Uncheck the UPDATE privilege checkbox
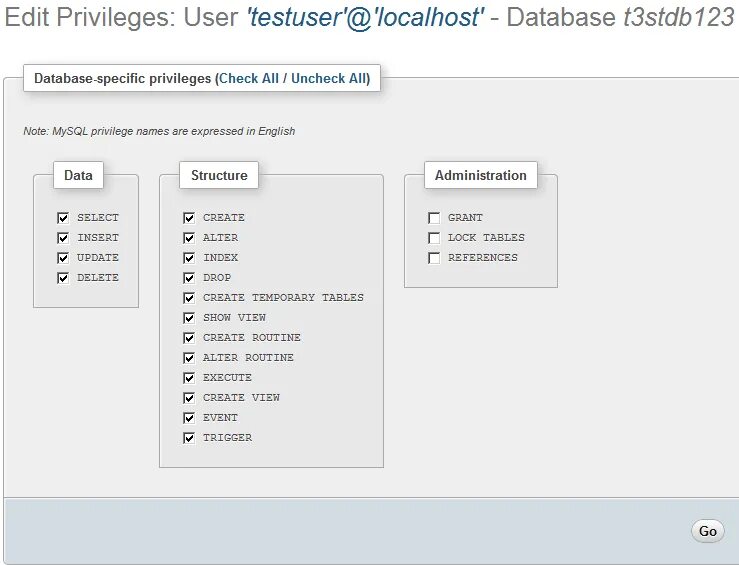 tap(63, 258)
